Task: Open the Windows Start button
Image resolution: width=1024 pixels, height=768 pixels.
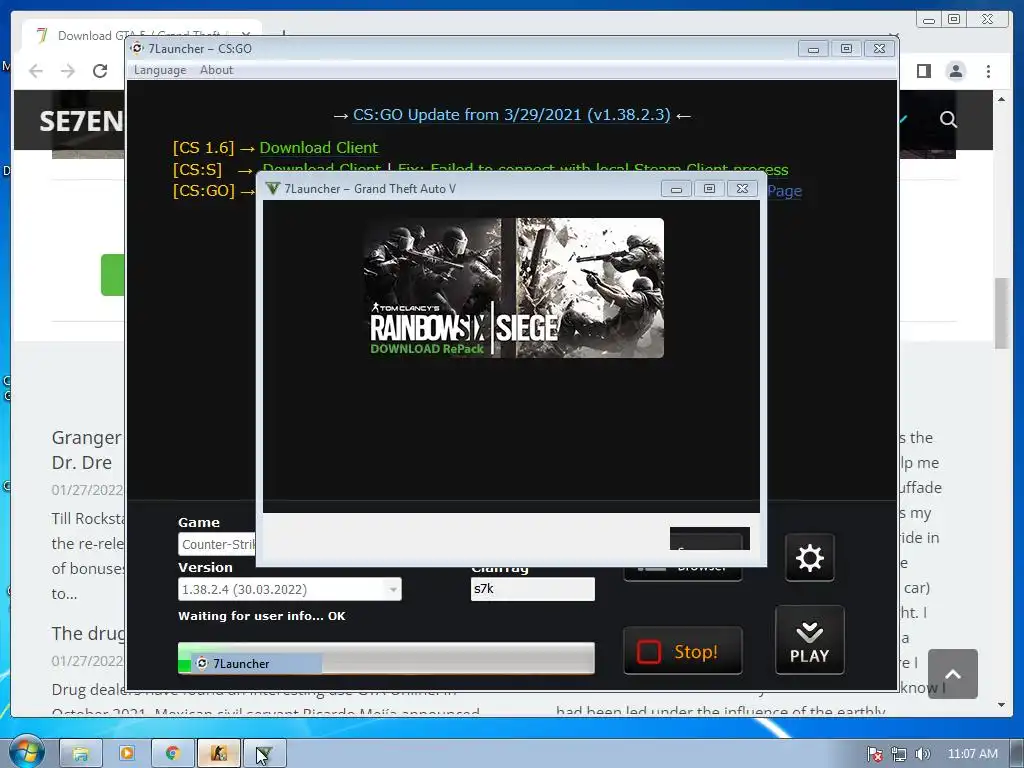Action: [x=26, y=752]
